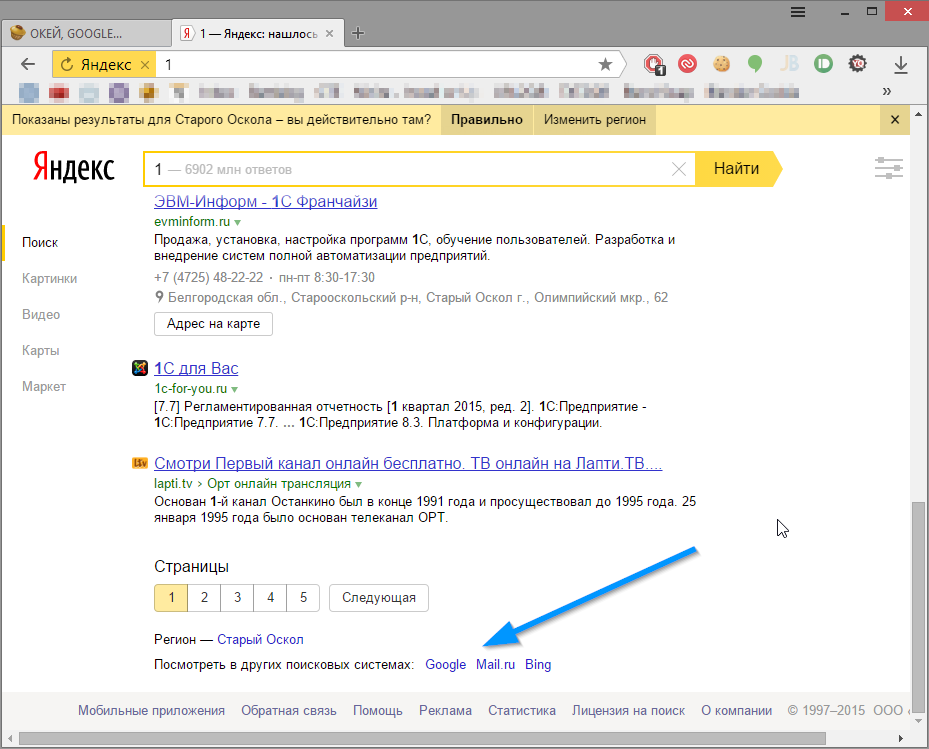
Task: Click the Lapti.TV result favicon
Action: click(x=140, y=463)
